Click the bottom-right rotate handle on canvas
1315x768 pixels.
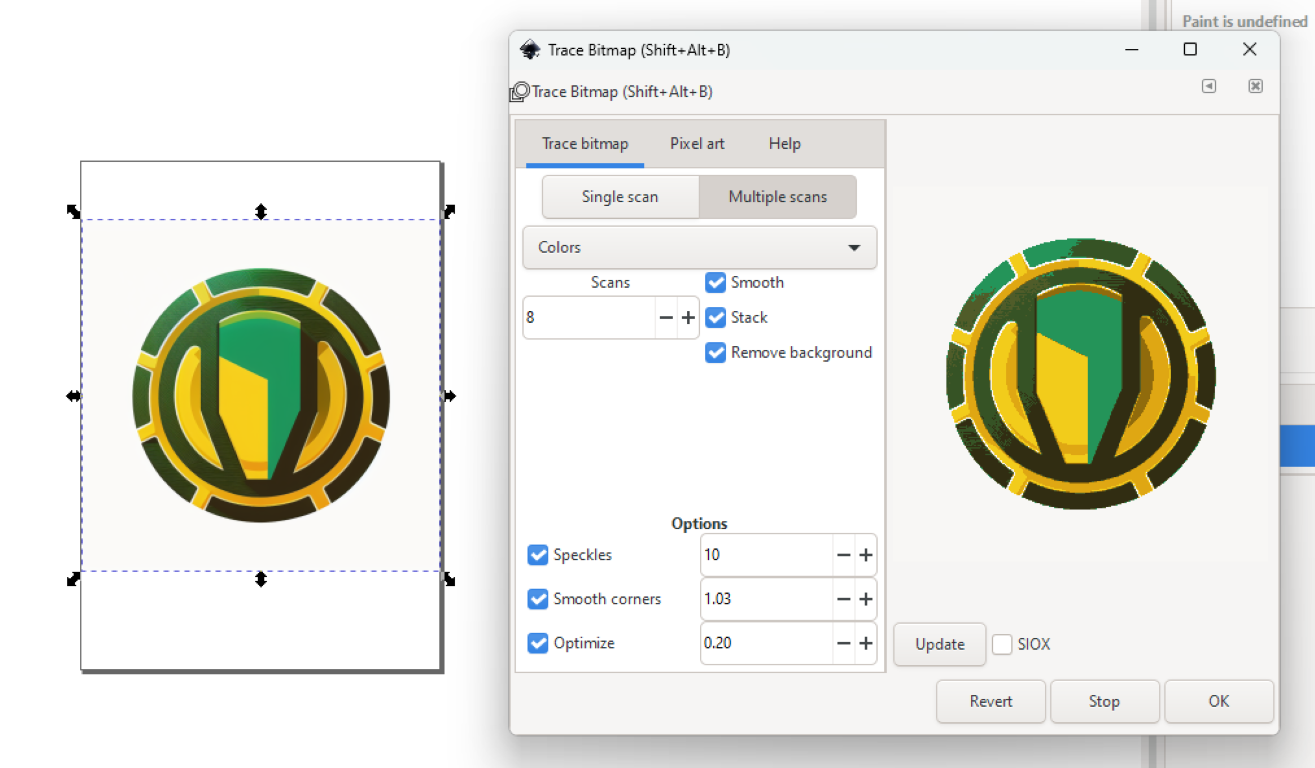449,579
